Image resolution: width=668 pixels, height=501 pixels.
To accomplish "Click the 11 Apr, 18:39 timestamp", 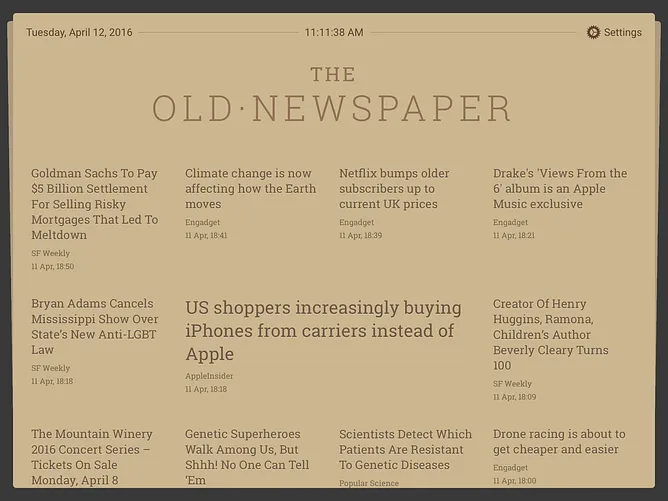I will click(x=360, y=236).
